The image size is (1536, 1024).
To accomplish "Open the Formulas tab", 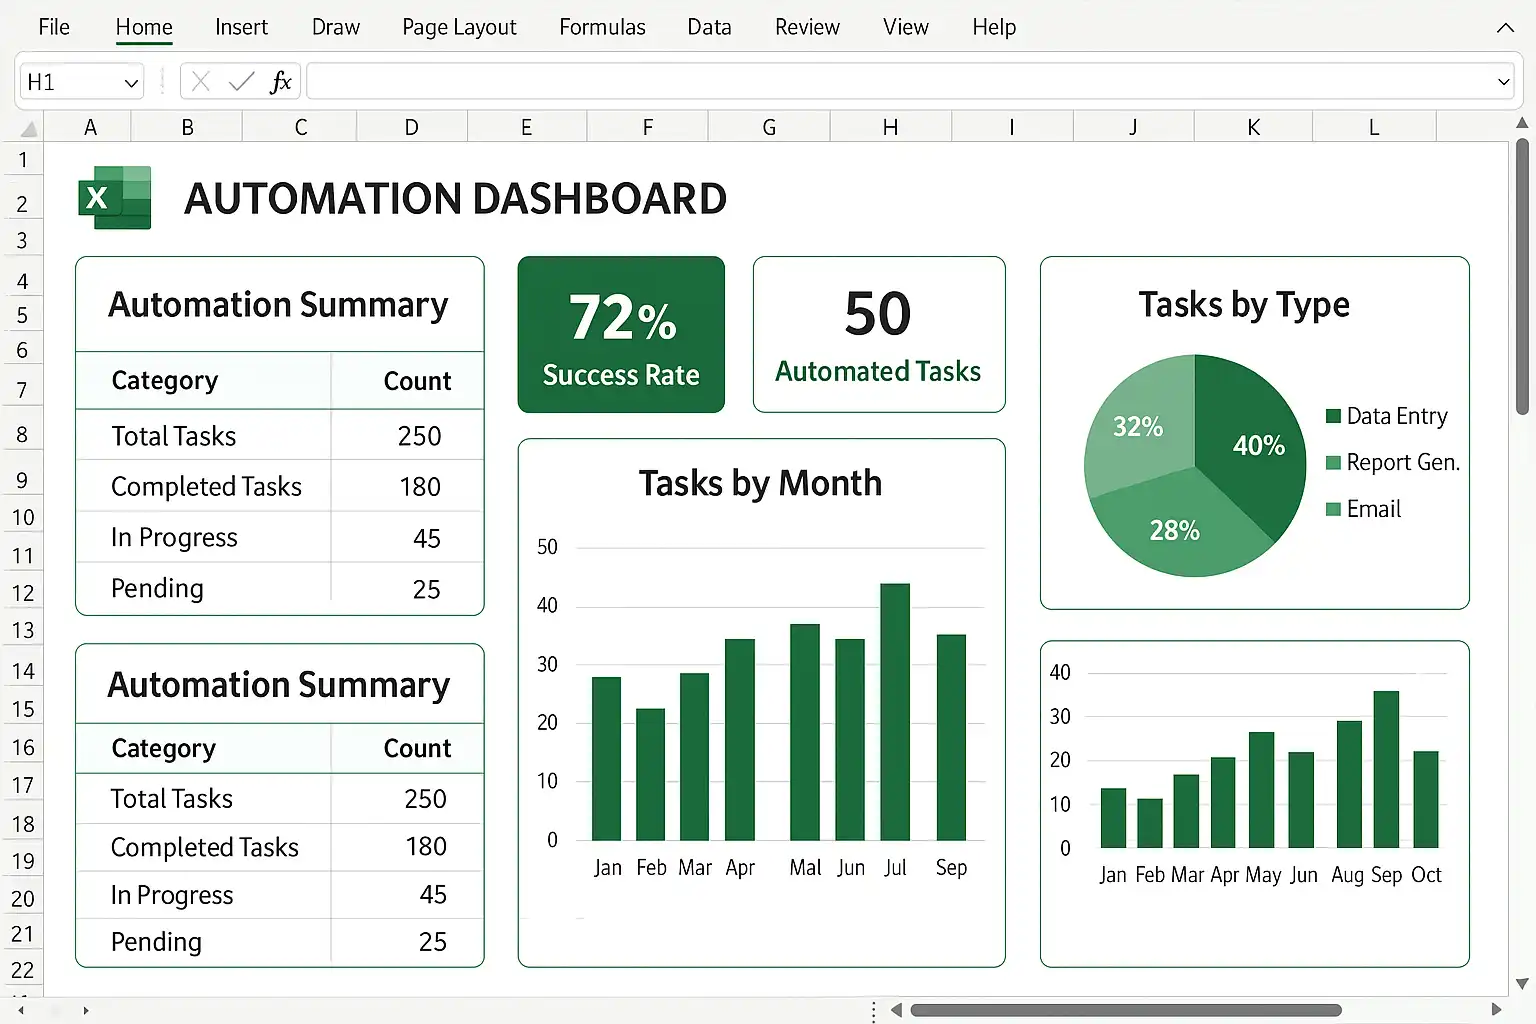I will [602, 27].
